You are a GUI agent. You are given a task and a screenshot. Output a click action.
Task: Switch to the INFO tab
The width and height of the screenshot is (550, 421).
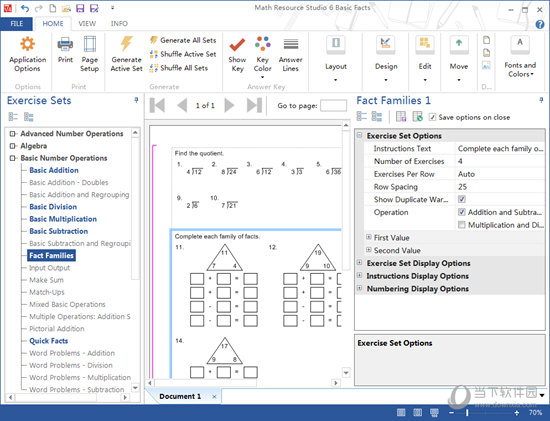pos(119,24)
